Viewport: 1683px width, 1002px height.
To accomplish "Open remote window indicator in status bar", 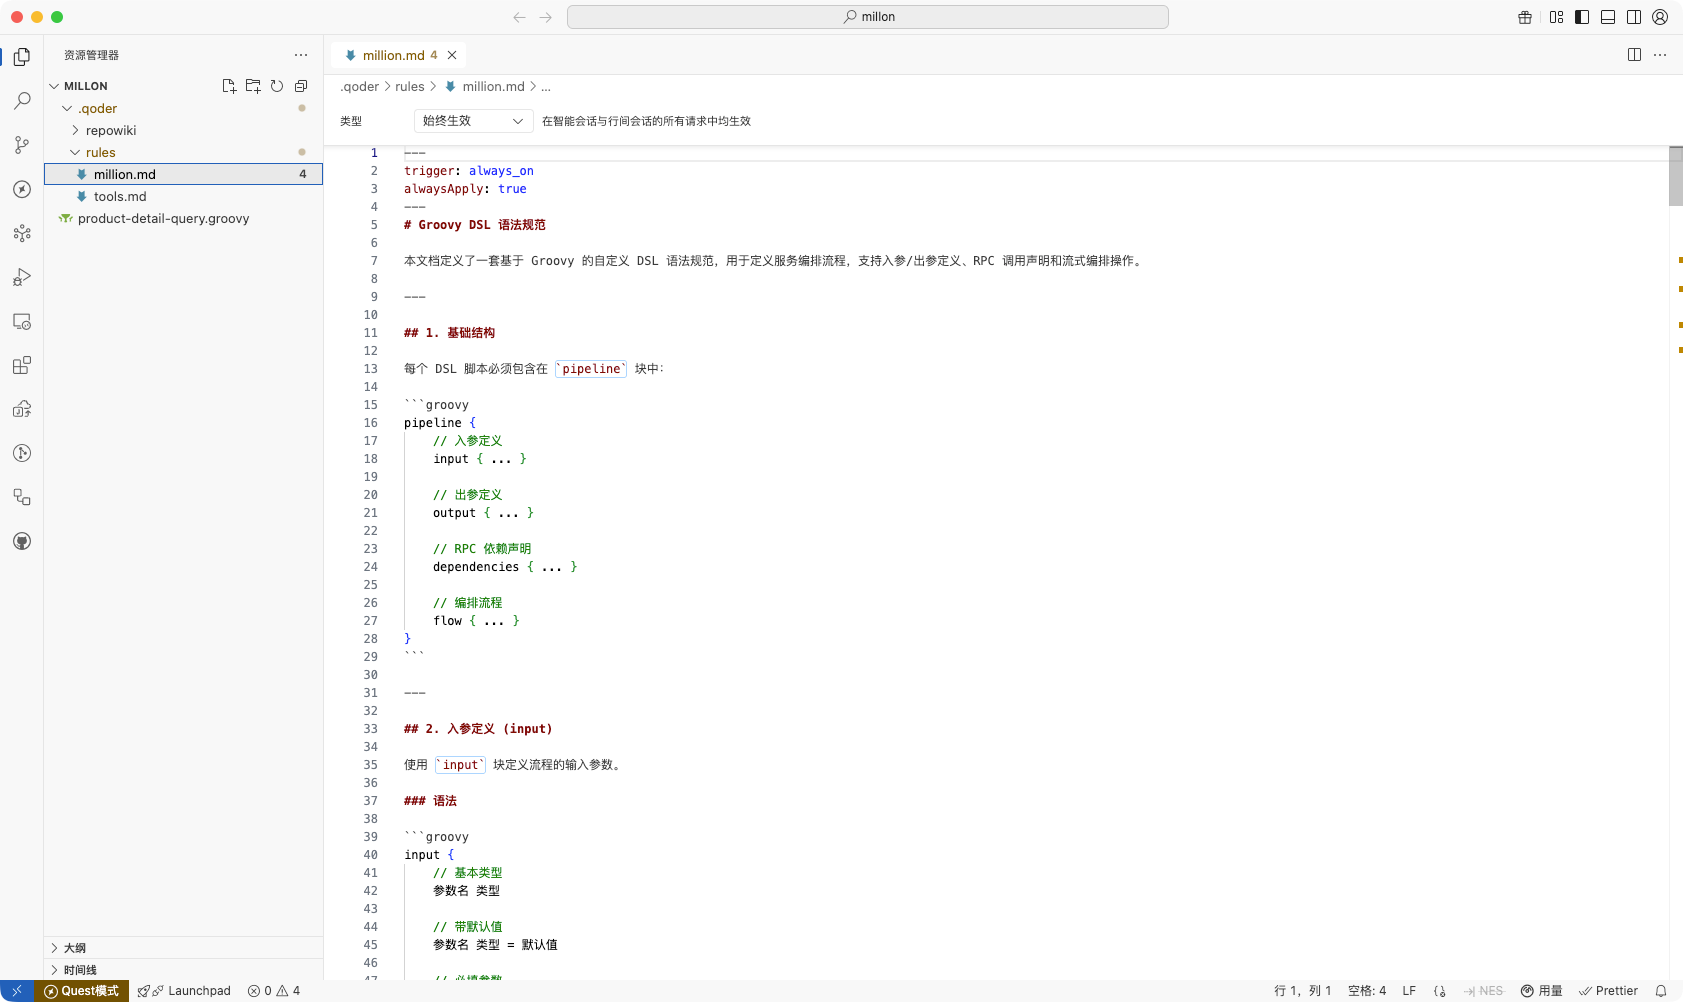I will click(x=17, y=991).
